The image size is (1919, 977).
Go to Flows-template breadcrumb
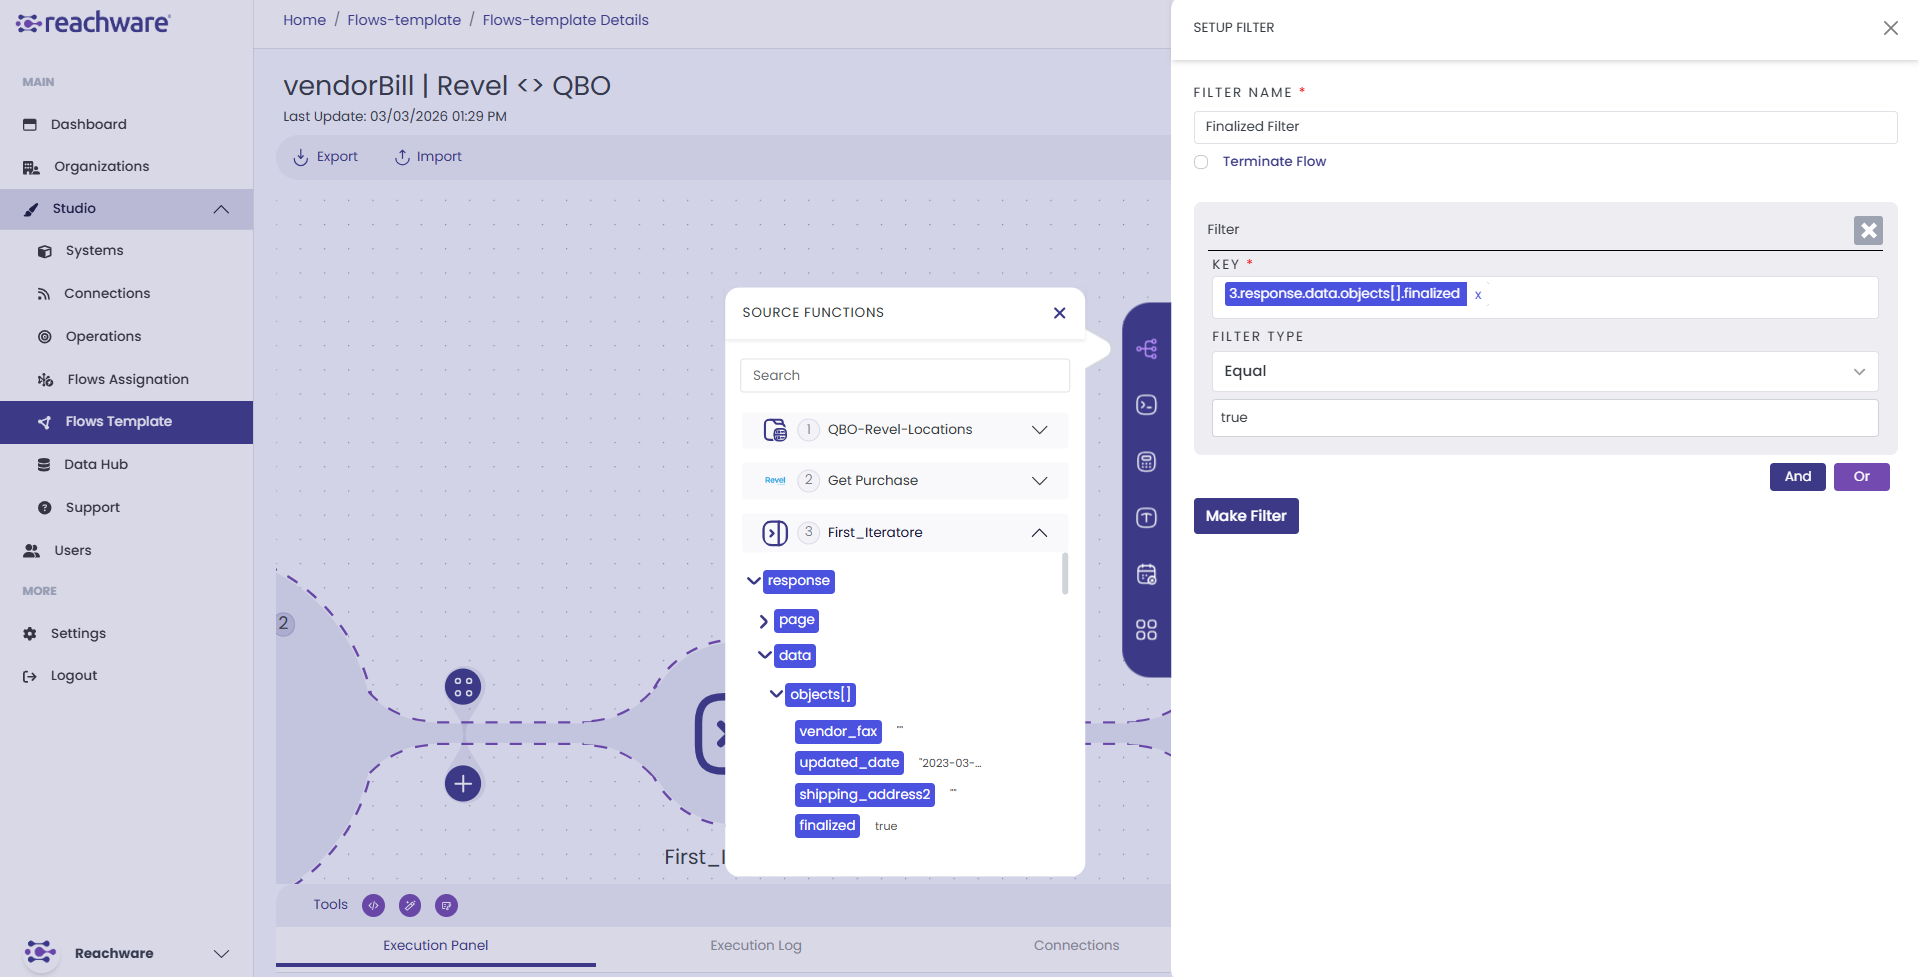pyautogui.click(x=404, y=20)
